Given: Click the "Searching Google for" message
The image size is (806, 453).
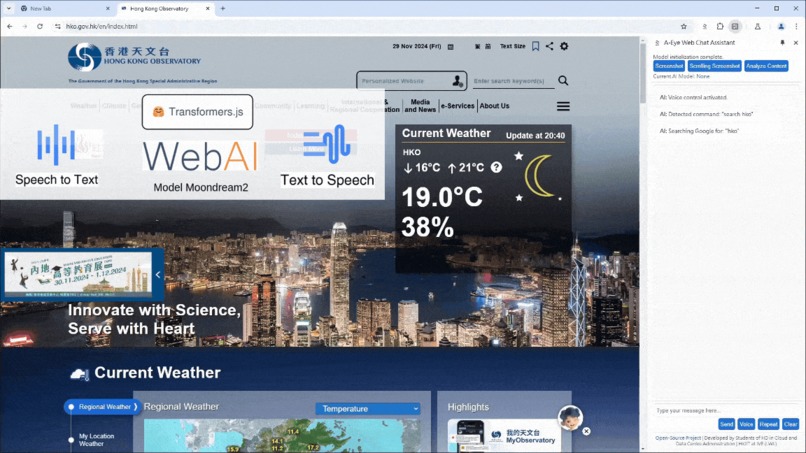Looking at the screenshot, I should 699,131.
